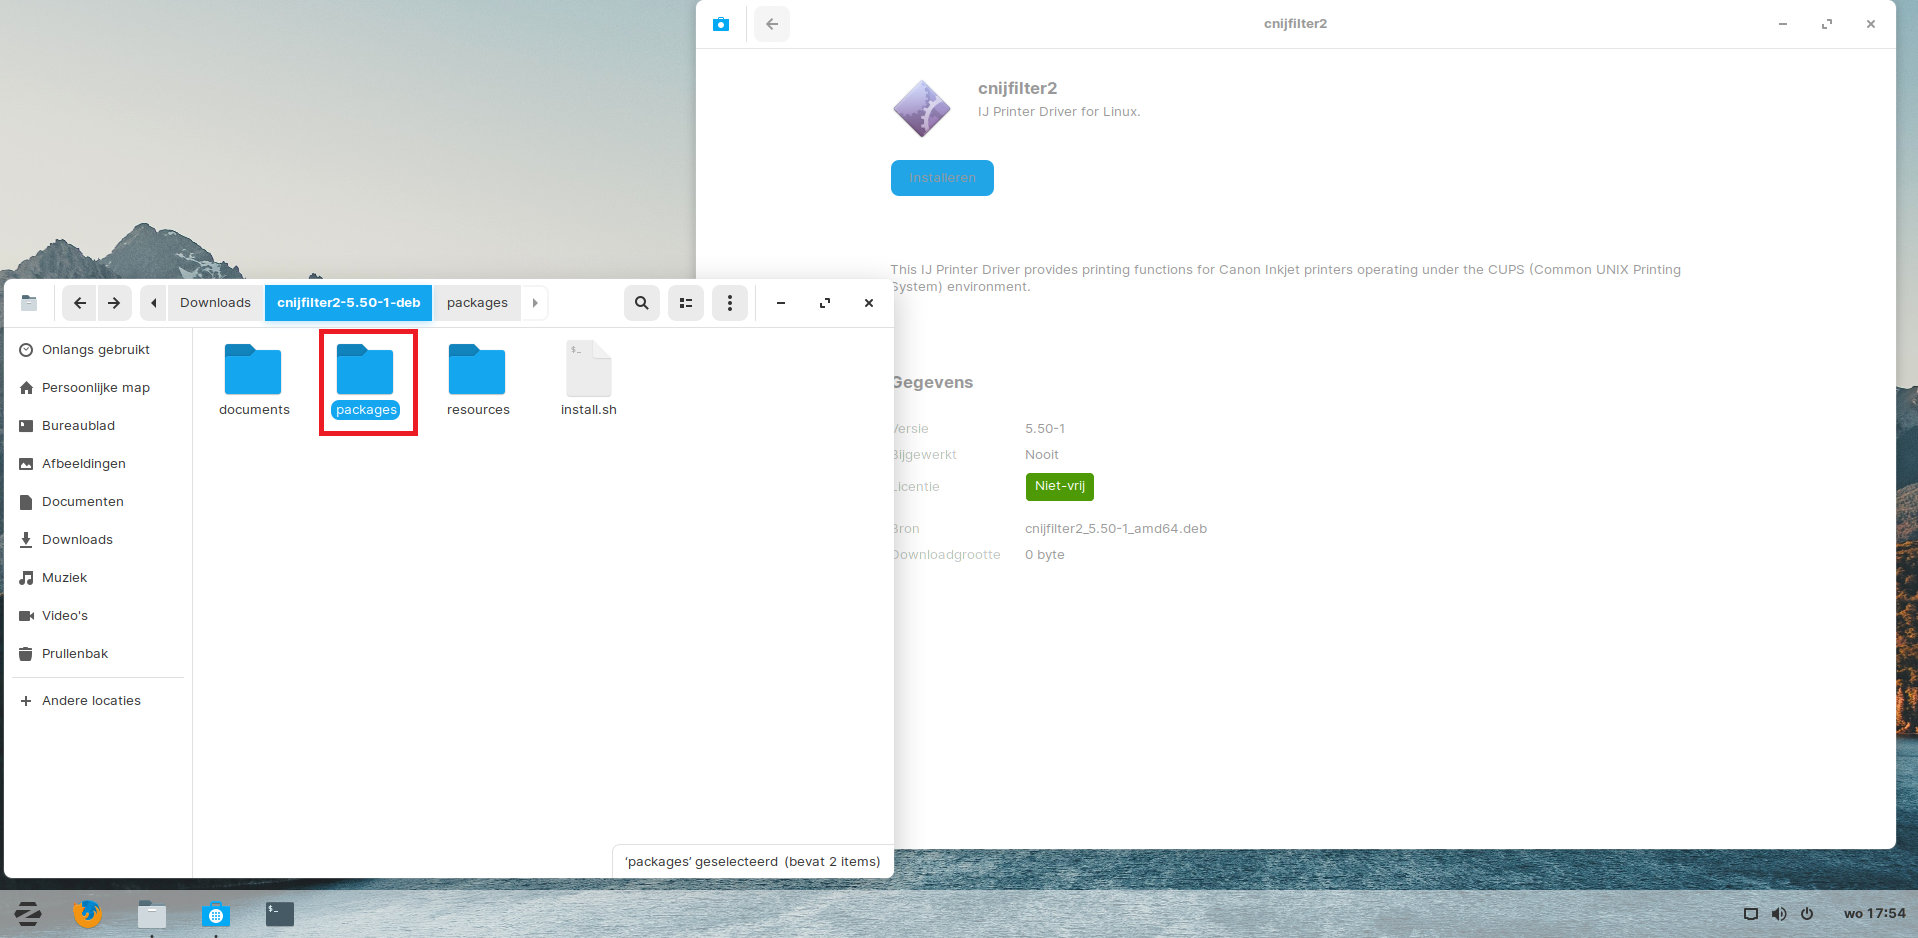
Task: Click the Gegevens heading
Action: pyautogui.click(x=932, y=383)
